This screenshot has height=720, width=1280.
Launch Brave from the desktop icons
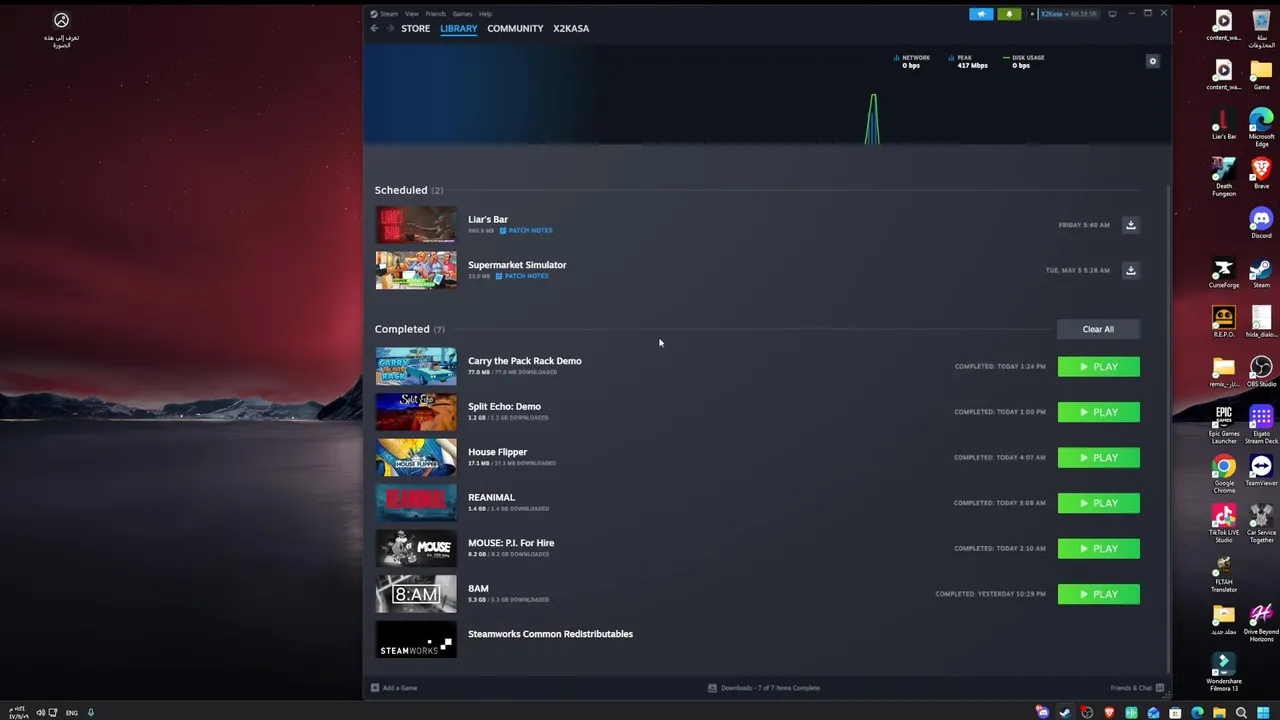coord(1261,172)
